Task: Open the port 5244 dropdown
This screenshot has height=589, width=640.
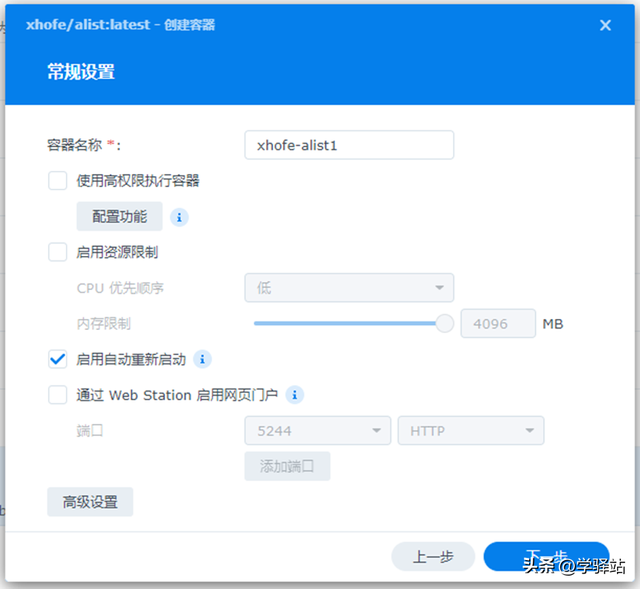Action: tap(318, 431)
